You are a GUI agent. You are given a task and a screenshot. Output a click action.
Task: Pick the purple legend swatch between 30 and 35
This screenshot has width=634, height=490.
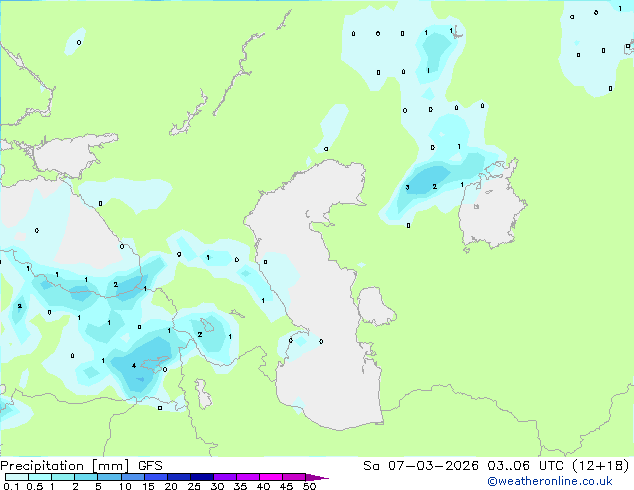click(224, 477)
